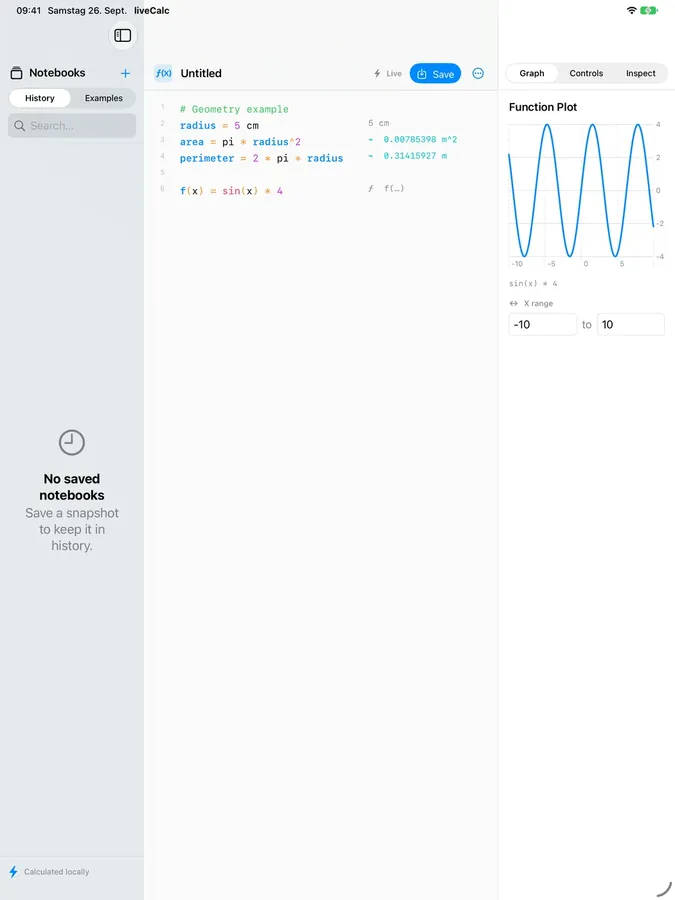Select the Controls tab
The width and height of the screenshot is (675, 900).
click(586, 73)
